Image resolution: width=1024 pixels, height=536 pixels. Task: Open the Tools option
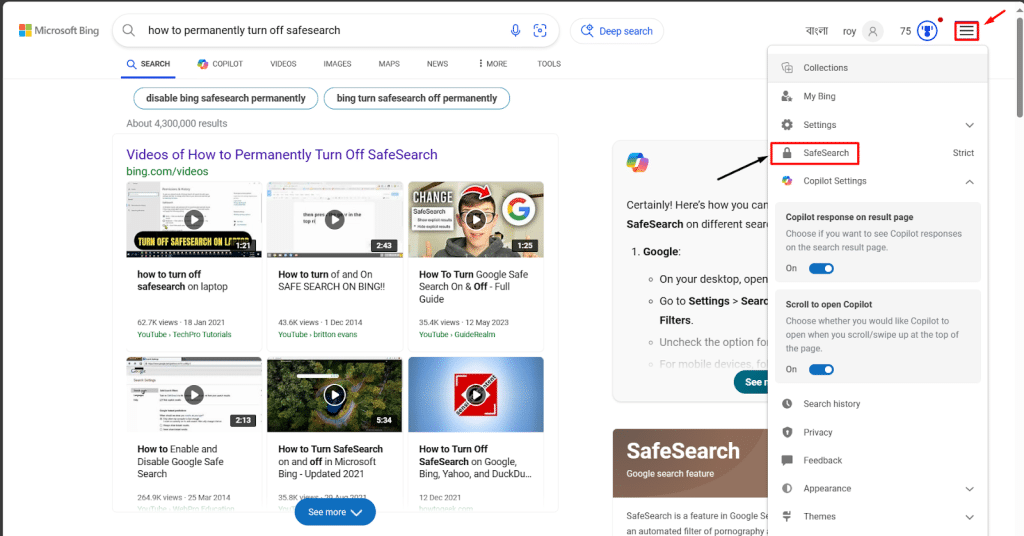(549, 64)
